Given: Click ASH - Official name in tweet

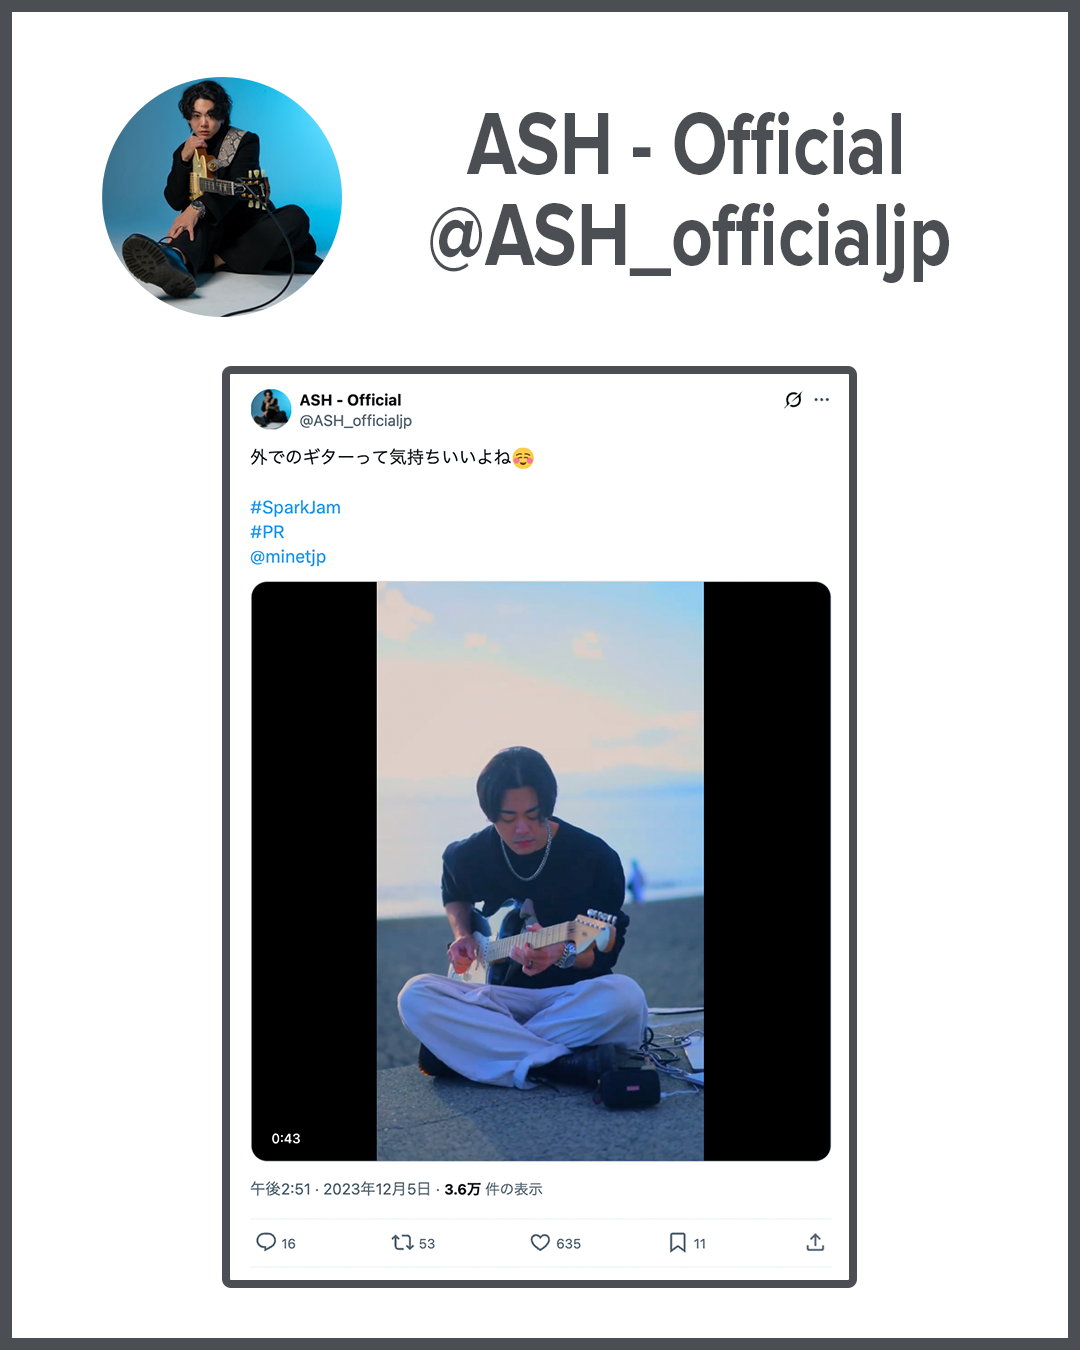Looking at the screenshot, I should pos(350,400).
